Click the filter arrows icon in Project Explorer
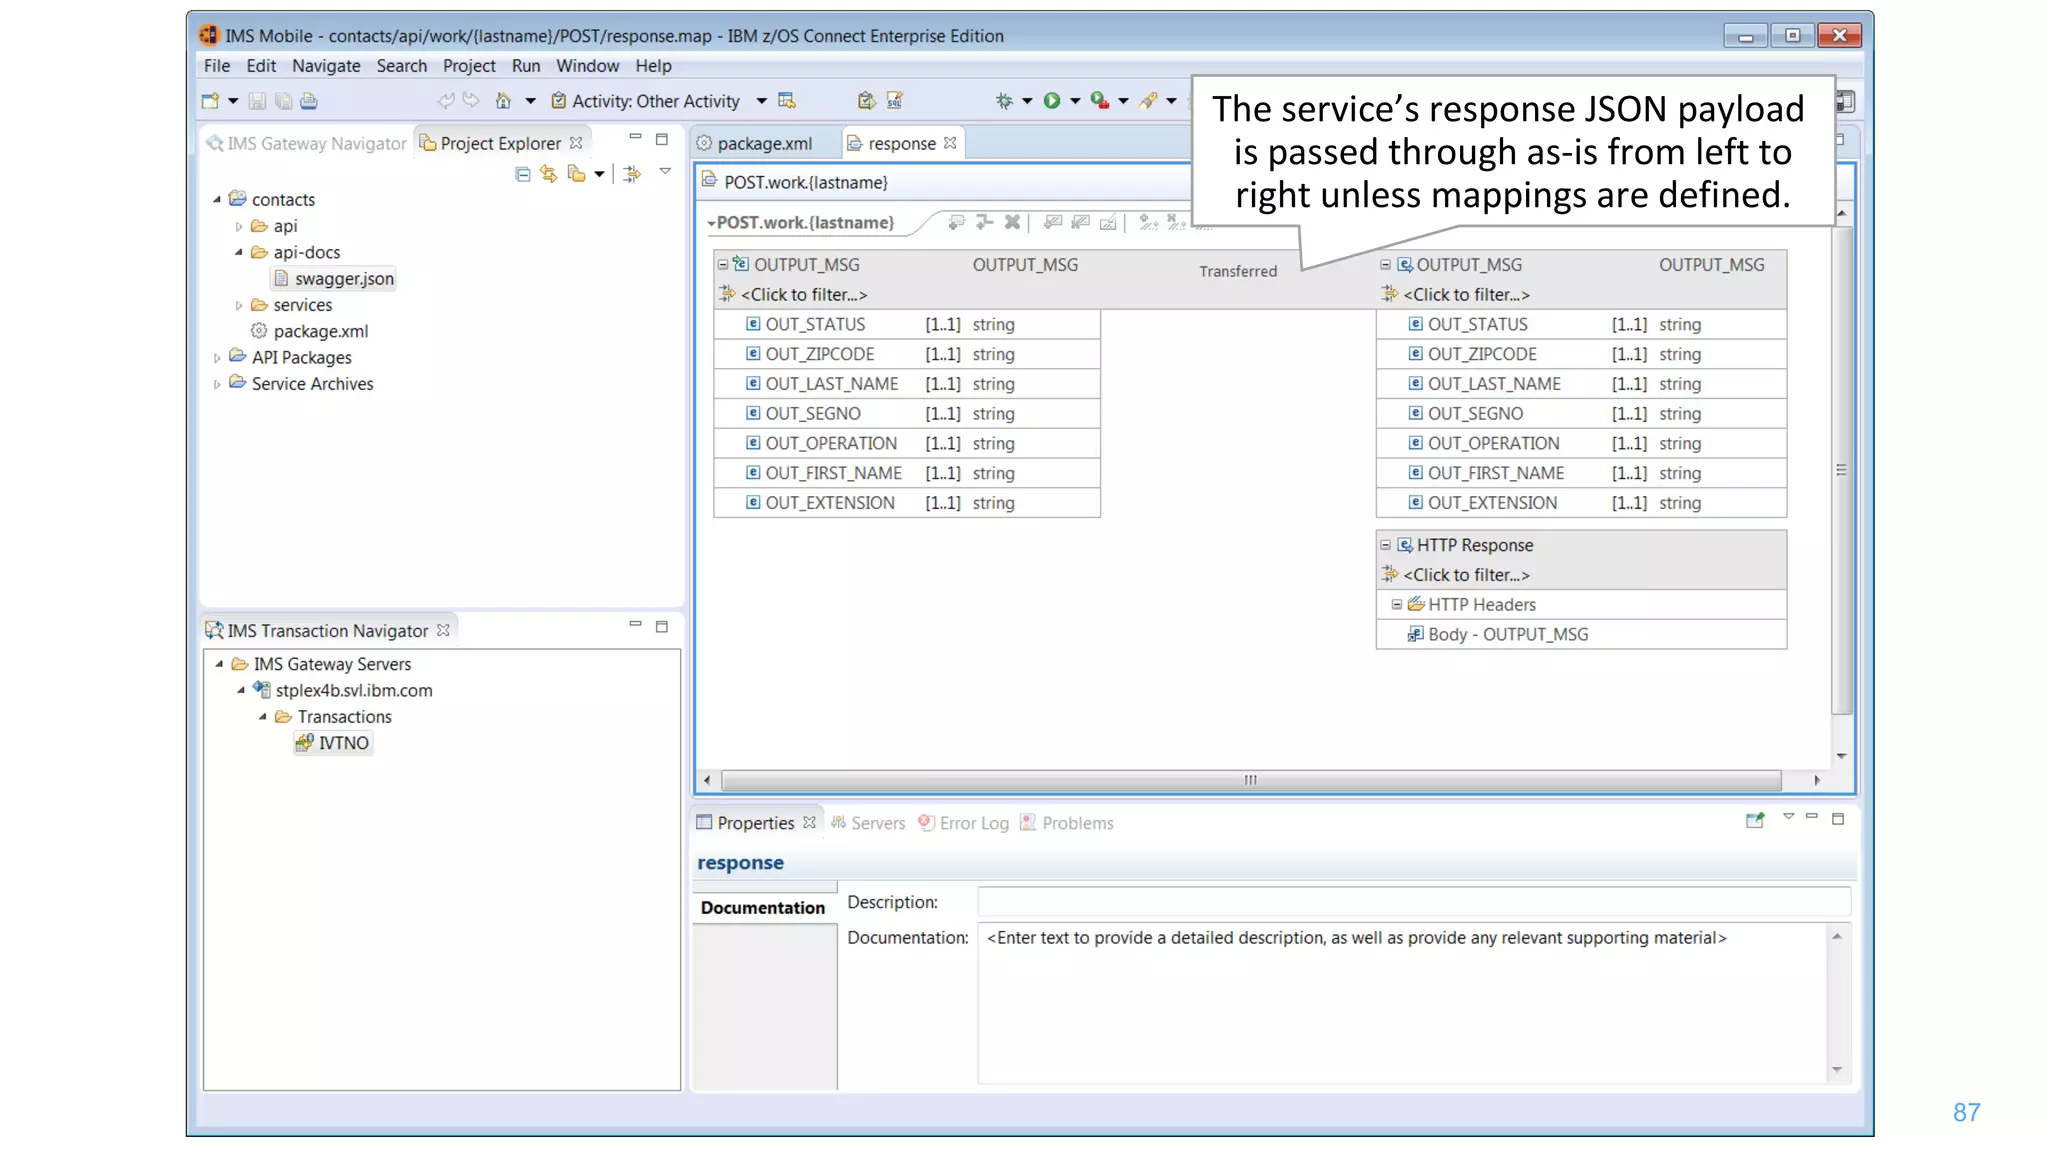Image resolution: width=2048 pixels, height=1152 pixels. tap(632, 174)
